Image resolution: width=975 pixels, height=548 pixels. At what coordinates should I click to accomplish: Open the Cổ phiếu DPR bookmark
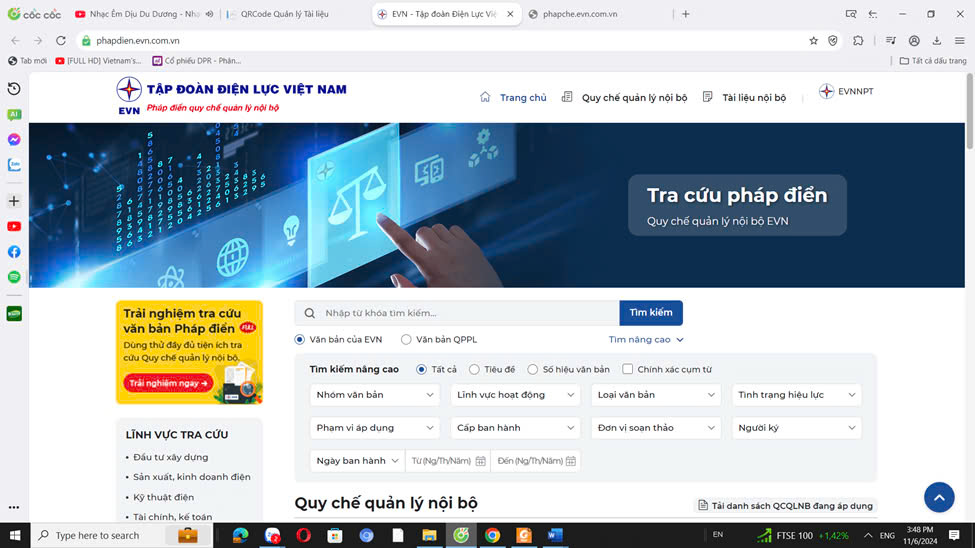tap(197, 61)
